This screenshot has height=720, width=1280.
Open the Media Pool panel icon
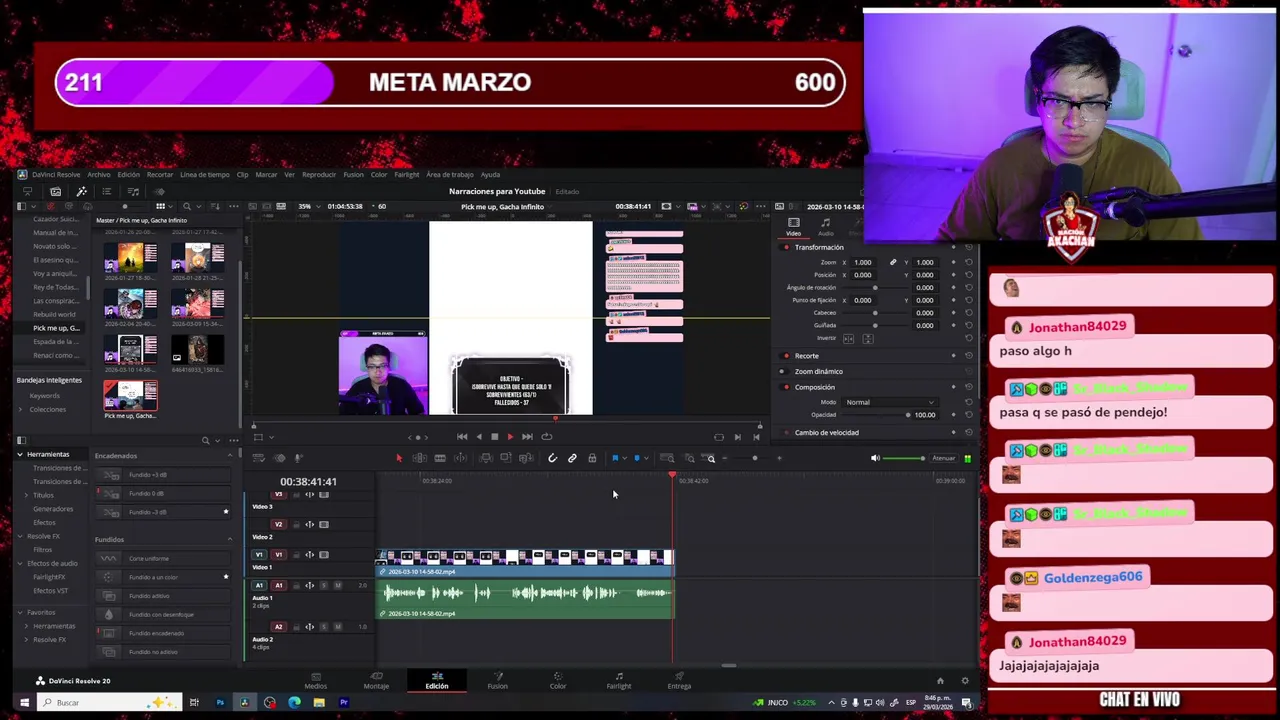[x=56, y=192]
